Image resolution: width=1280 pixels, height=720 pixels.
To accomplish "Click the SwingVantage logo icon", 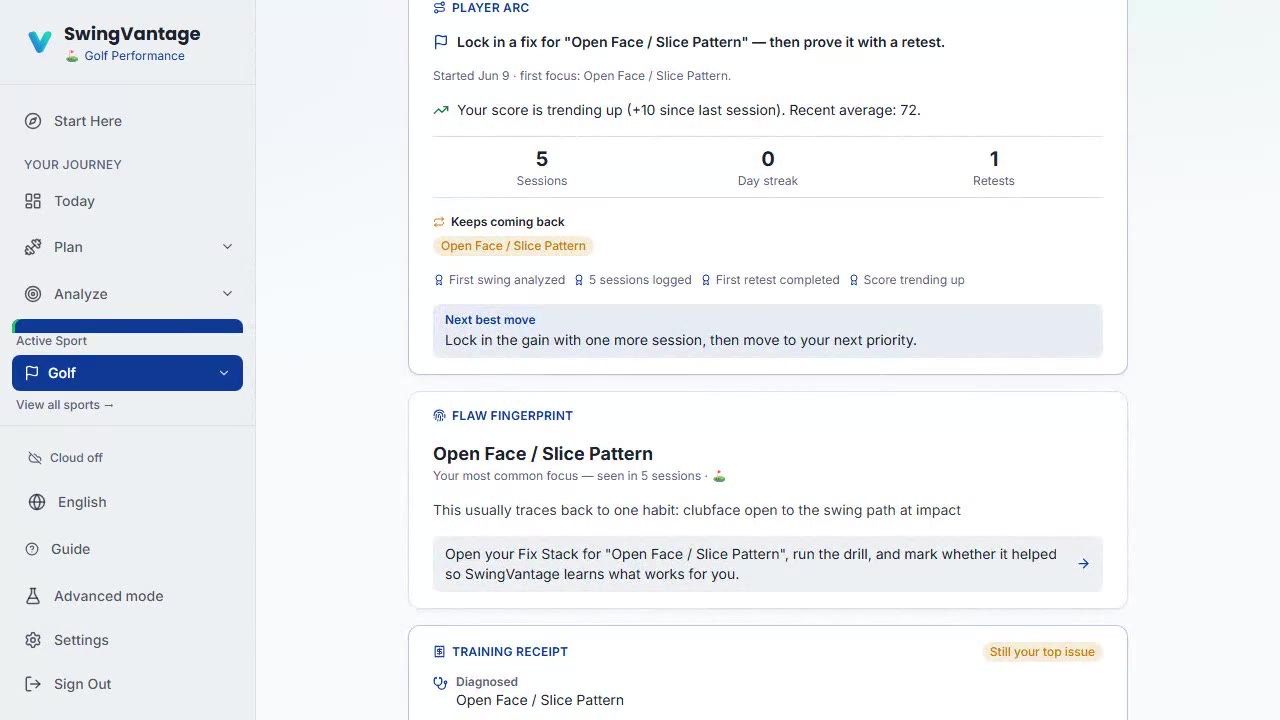I will point(40,42).
